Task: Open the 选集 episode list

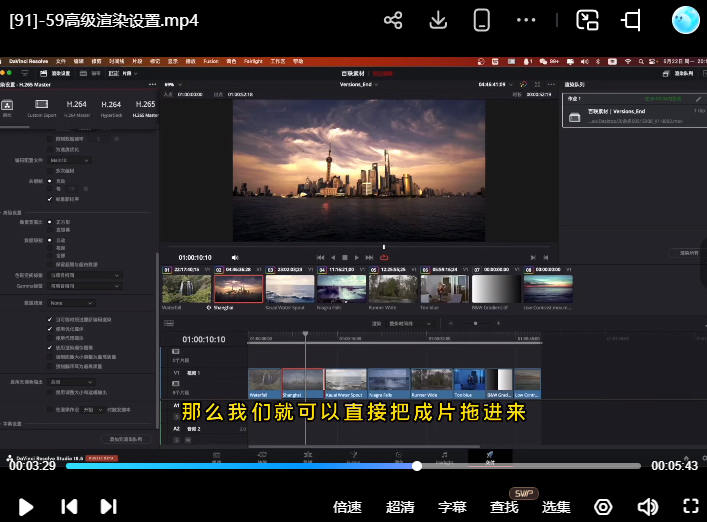Action: tap(556, 507)
